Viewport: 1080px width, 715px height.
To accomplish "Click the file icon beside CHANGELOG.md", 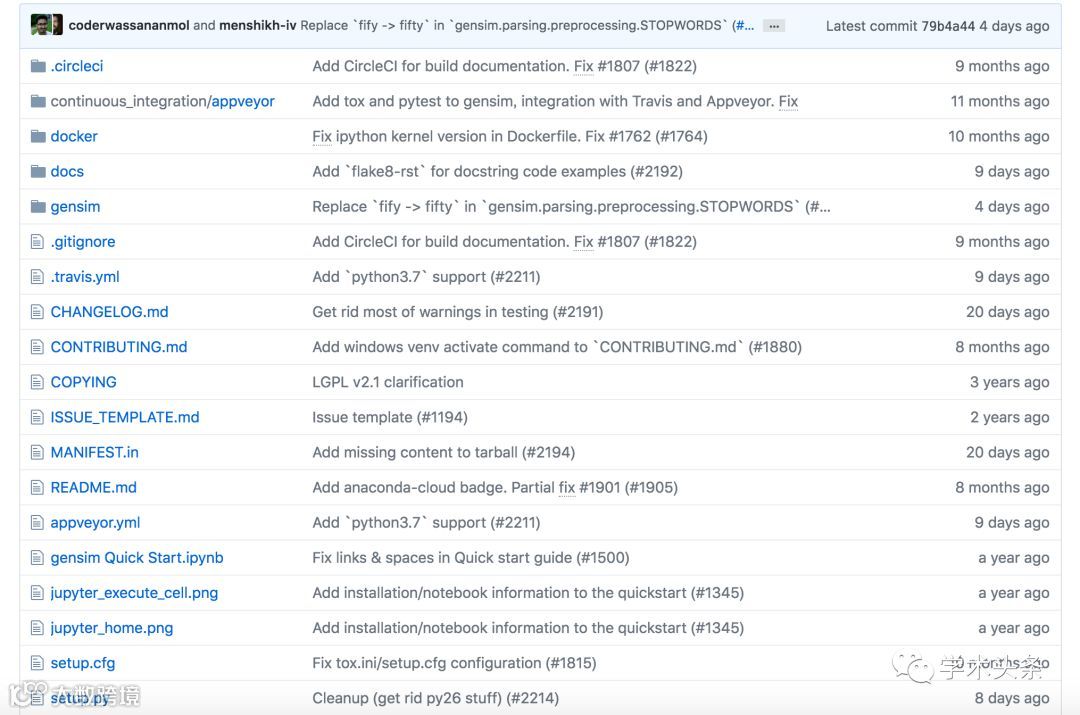I will click(x=38, y=312).
